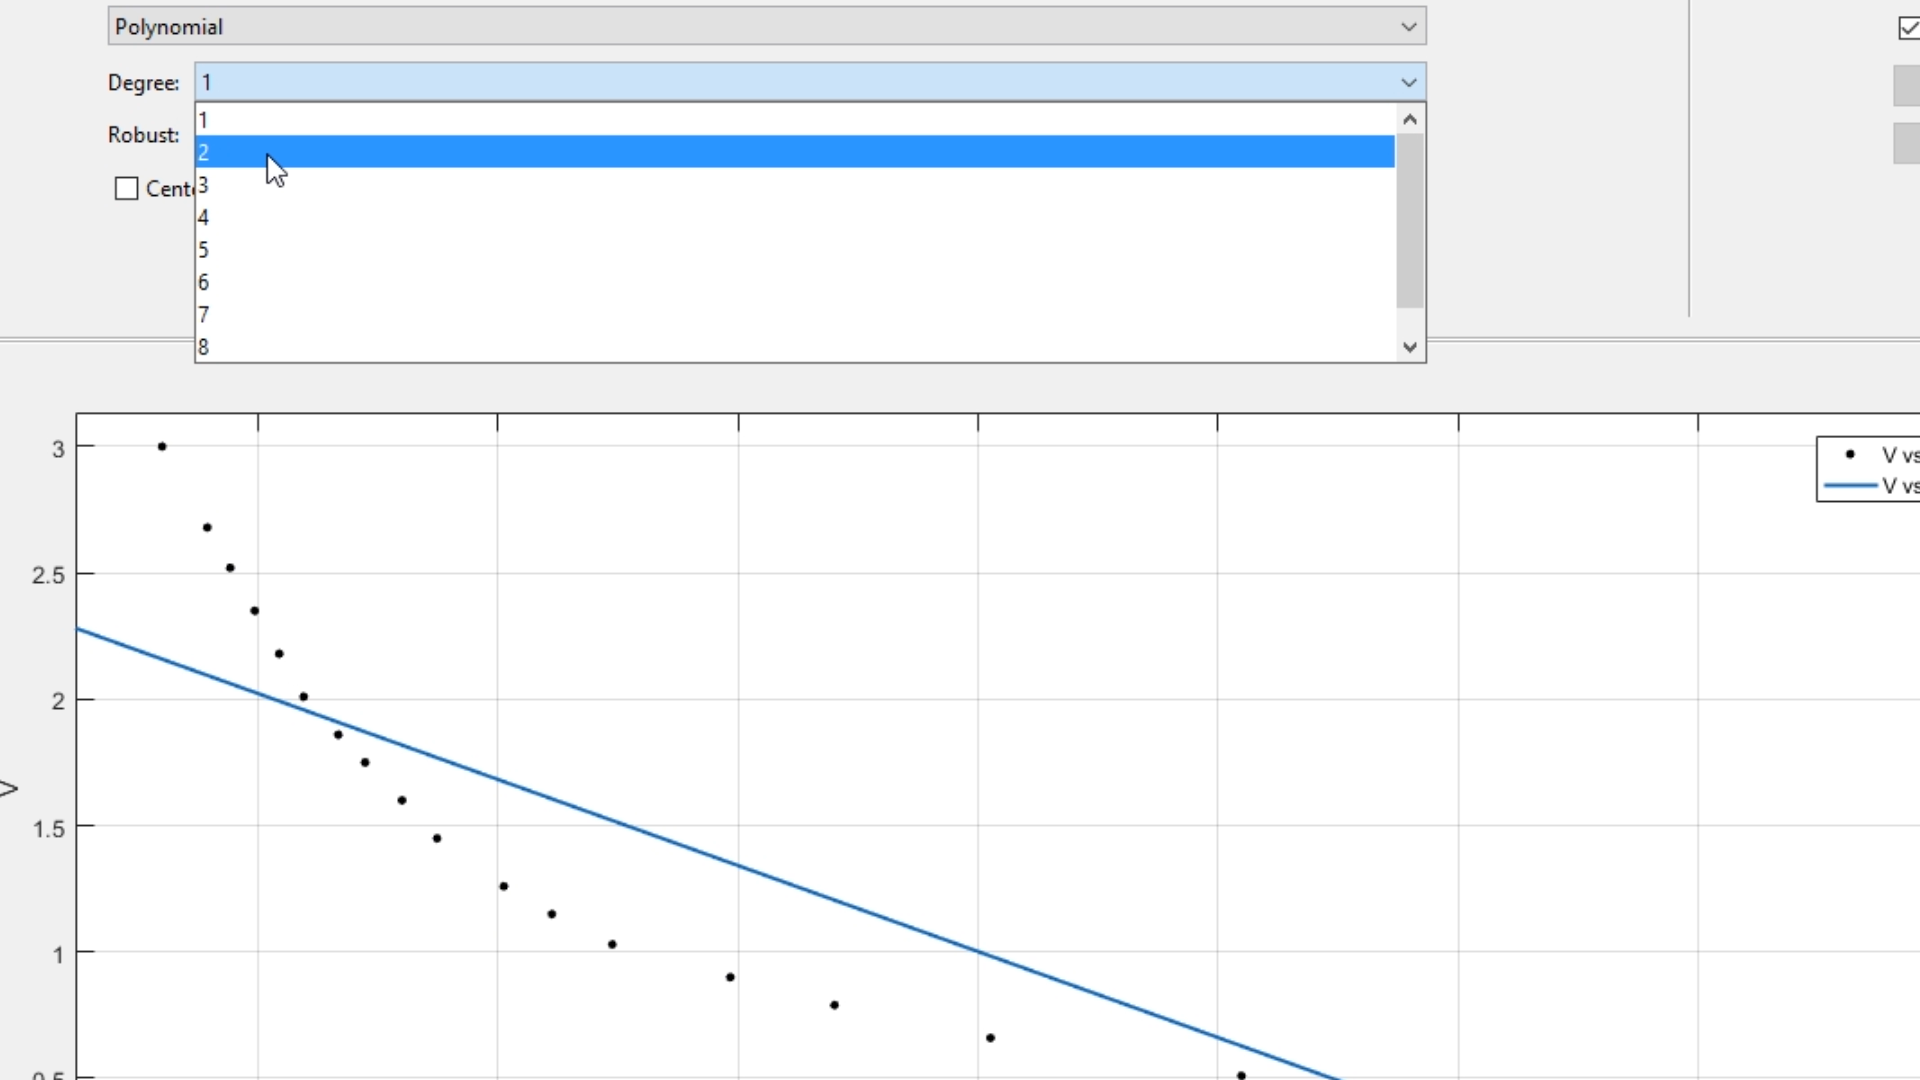Click the Polynomial dropdown chevron arrow

[x=1409, y=27]
